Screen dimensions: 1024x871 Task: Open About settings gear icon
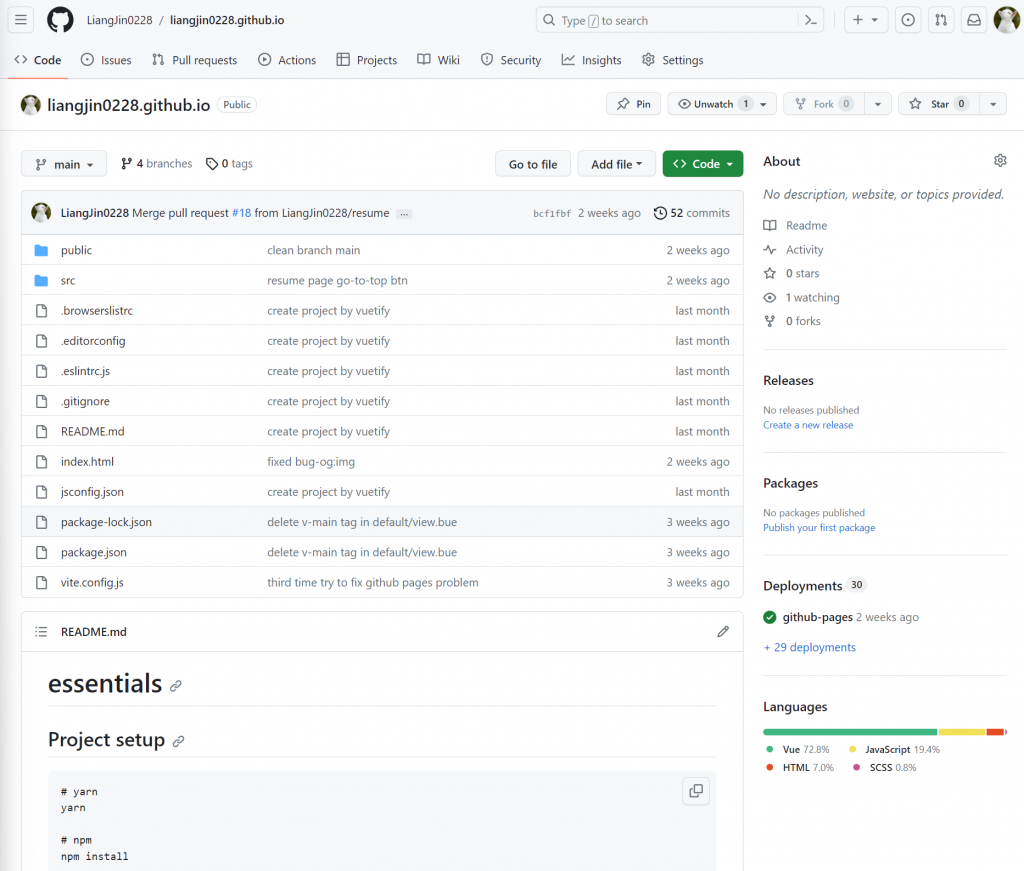[1000, 161]
